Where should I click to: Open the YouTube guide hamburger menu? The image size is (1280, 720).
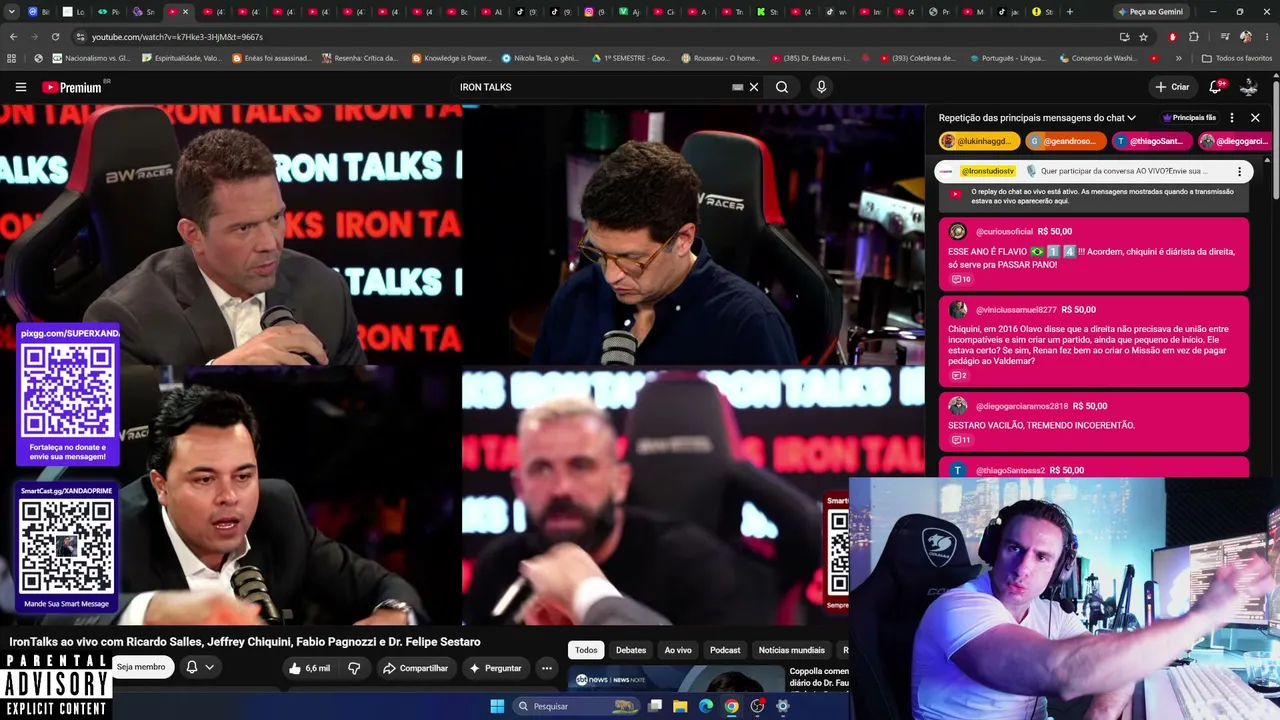click(20, 87)
